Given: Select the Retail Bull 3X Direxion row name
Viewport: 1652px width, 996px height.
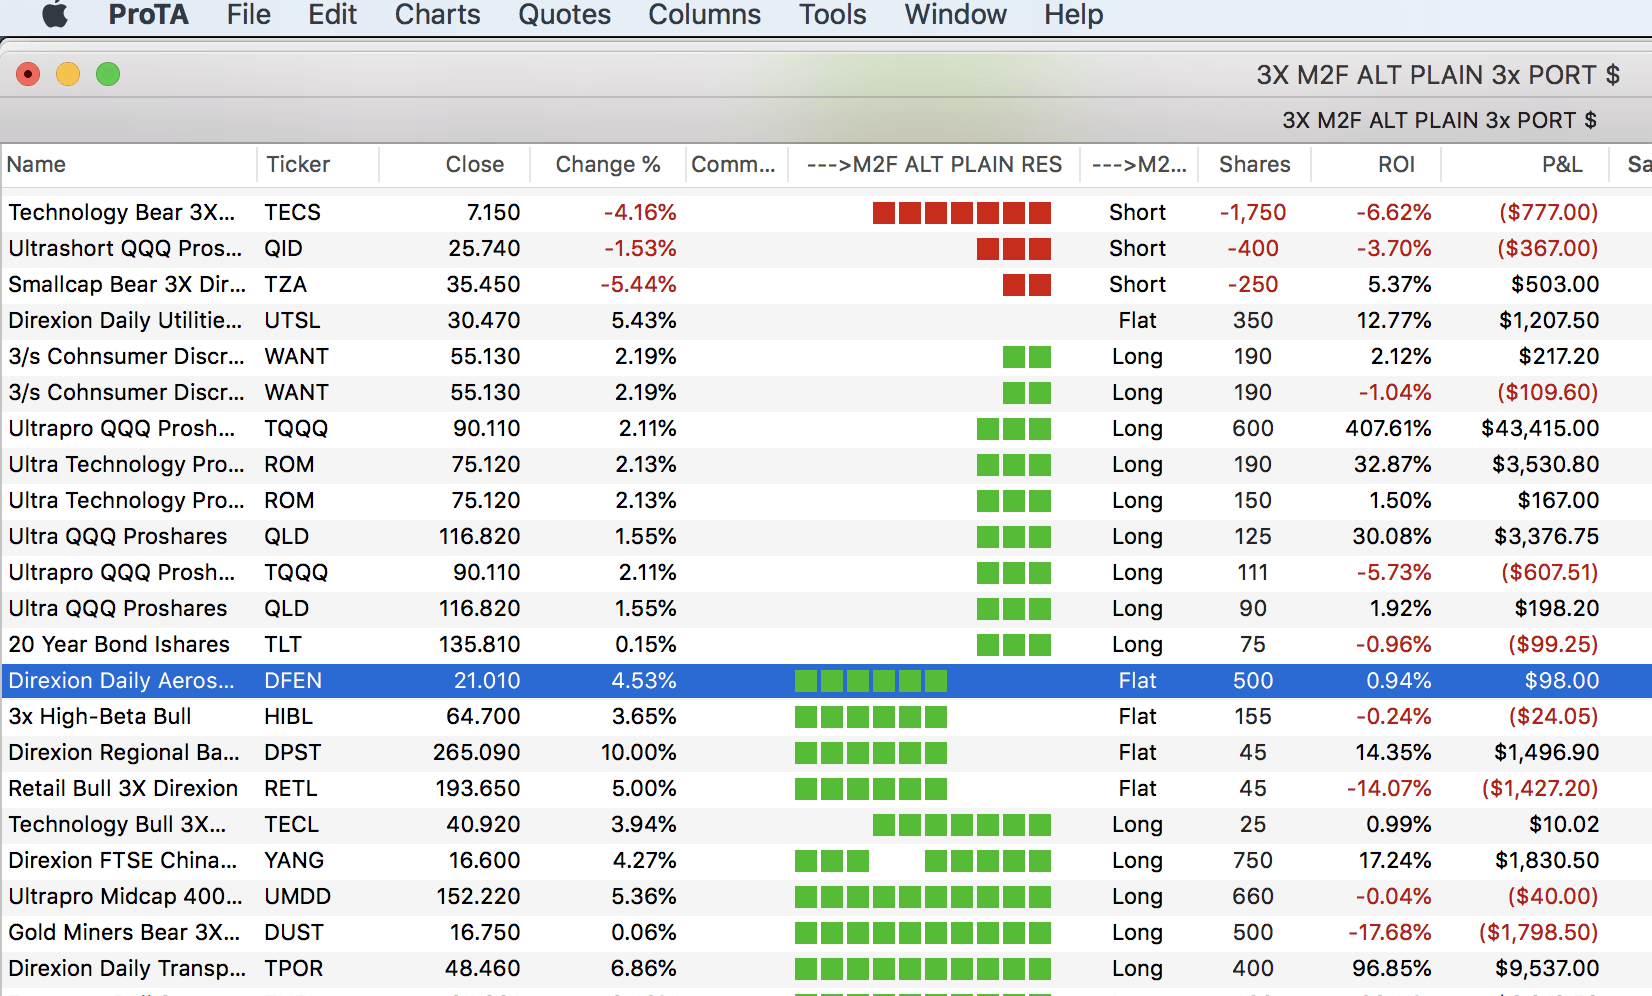Looking at the screenshot, I should point(123,789).
